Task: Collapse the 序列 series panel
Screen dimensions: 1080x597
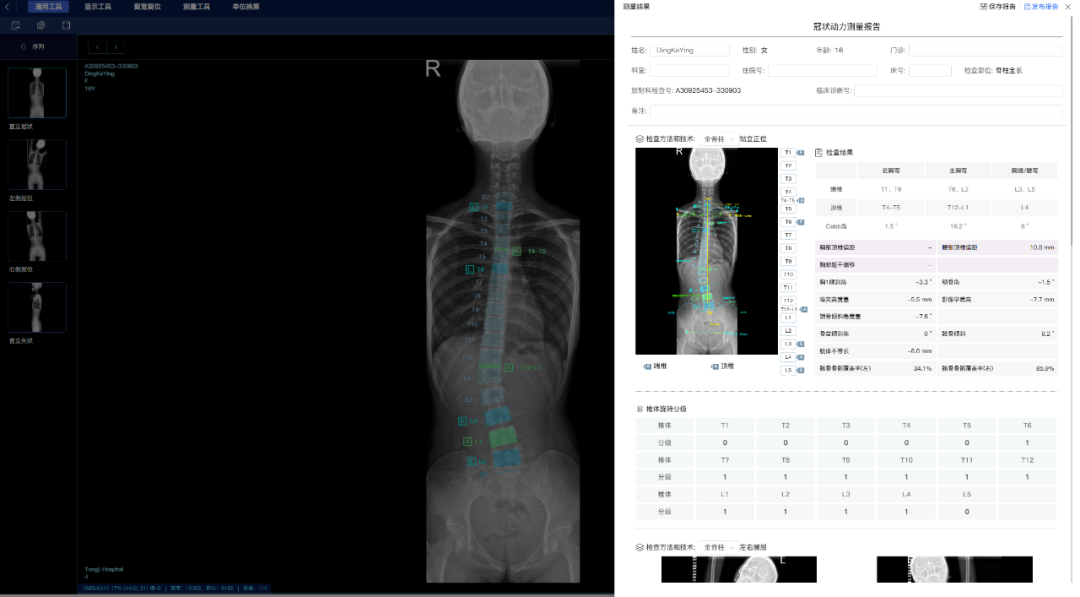Action: (x=23, y=47)
